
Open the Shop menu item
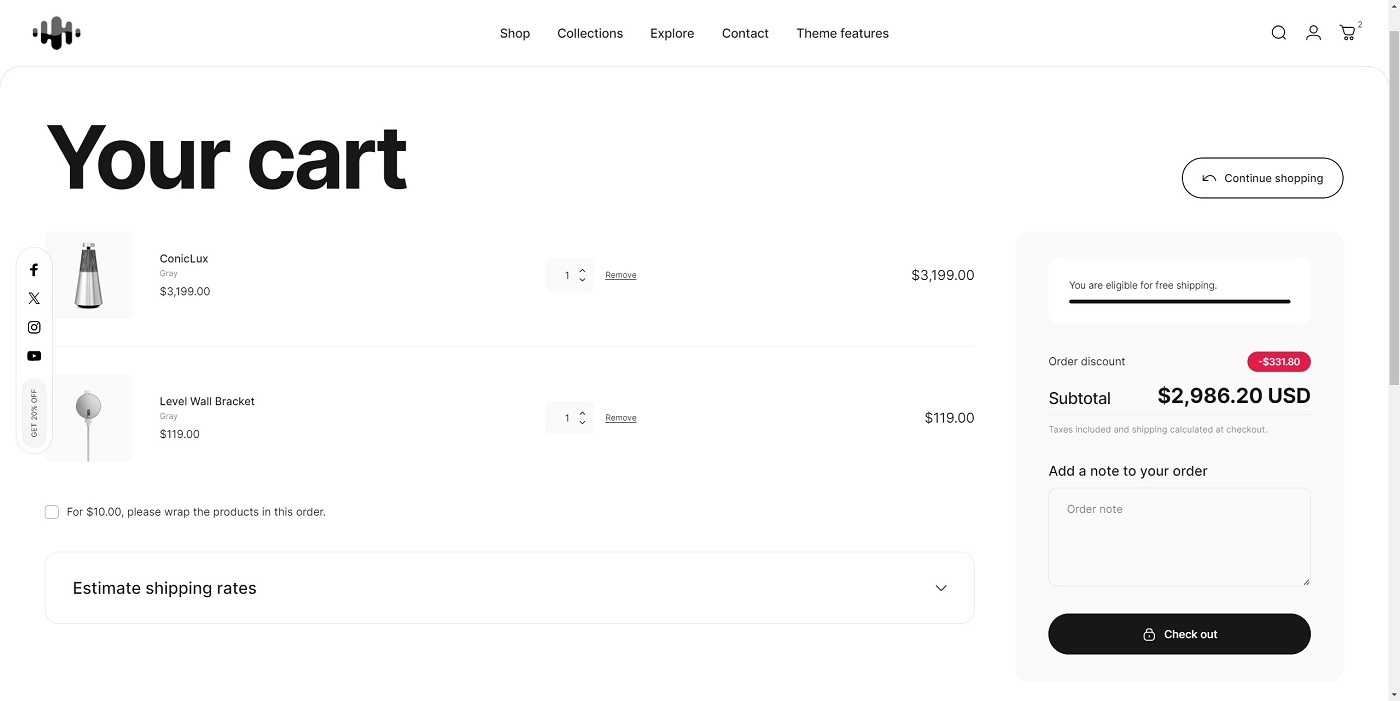tap(514, 33)
